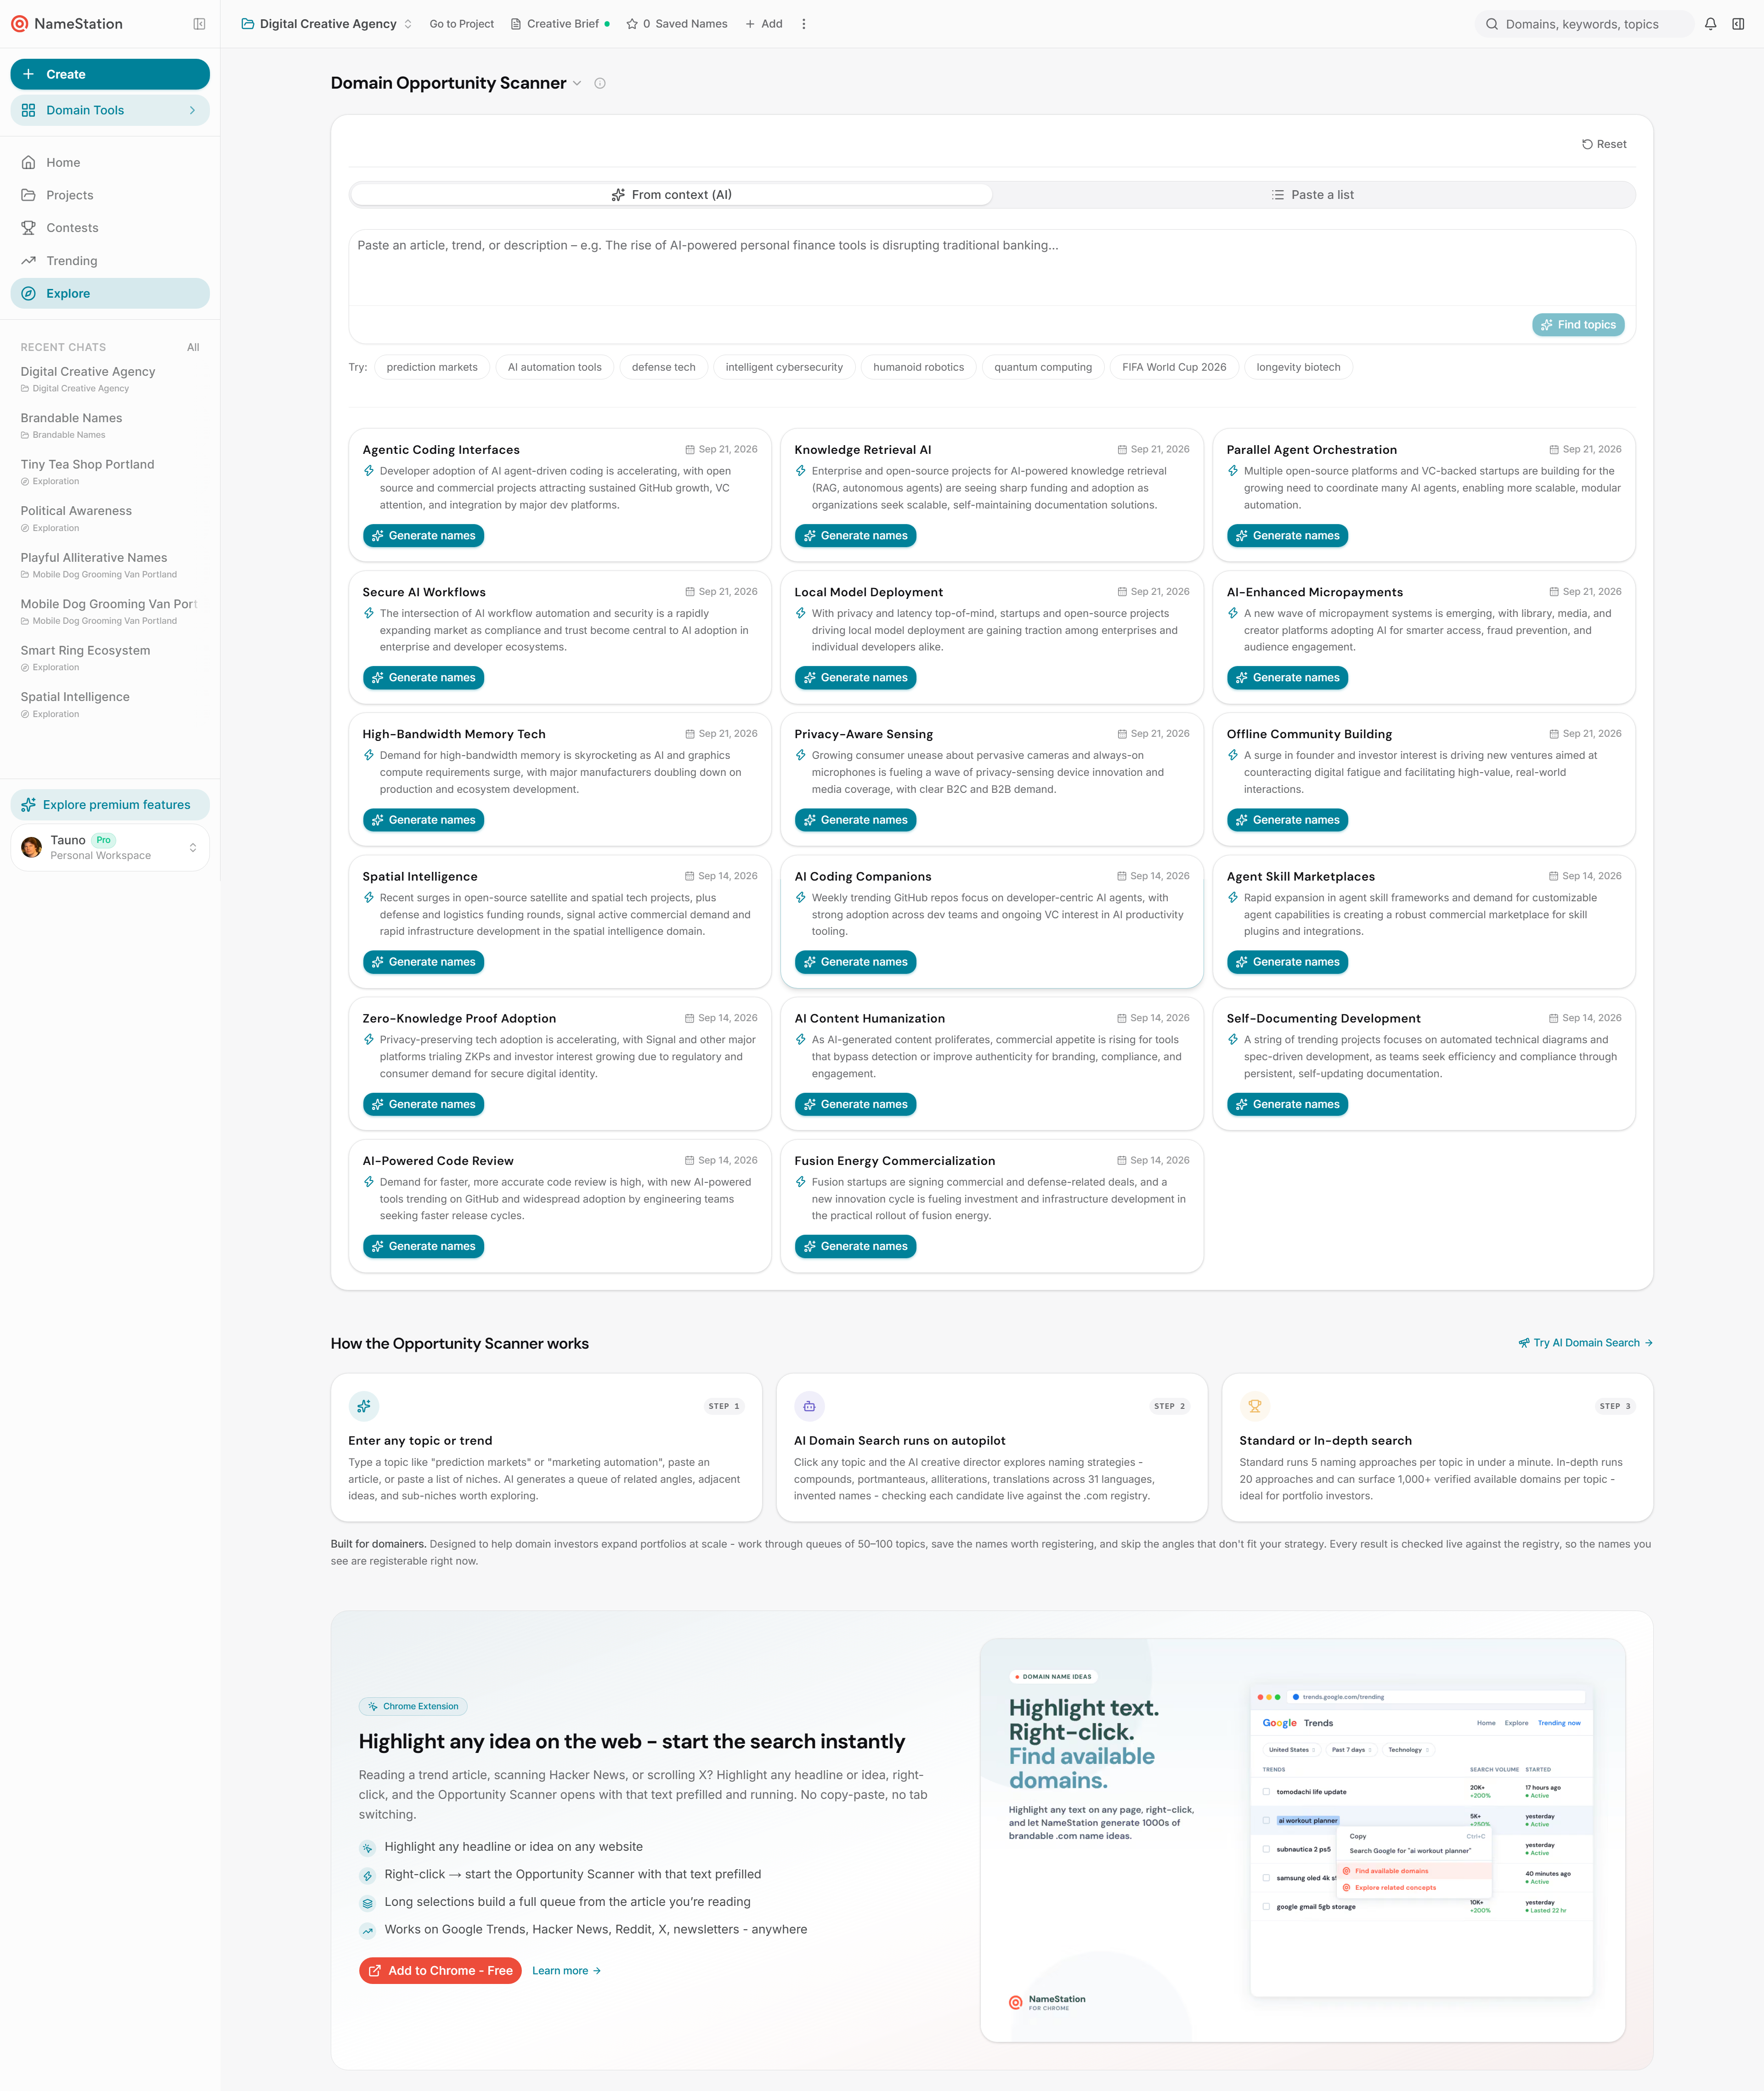Select the longevity biotech suggestion chip
This screenshot has width=1764, height=2091.
click(x=1298, y=367)
